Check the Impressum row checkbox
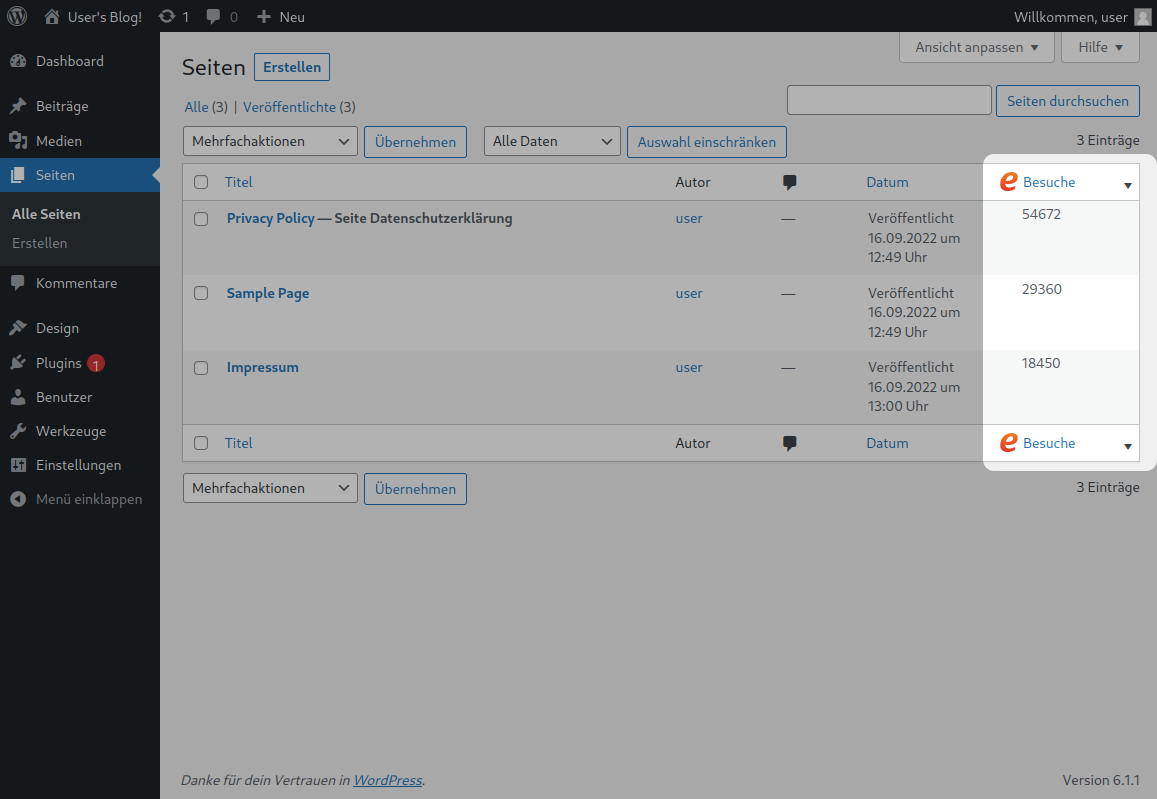This screenshot has height=799, width=1157. (201, 368)
